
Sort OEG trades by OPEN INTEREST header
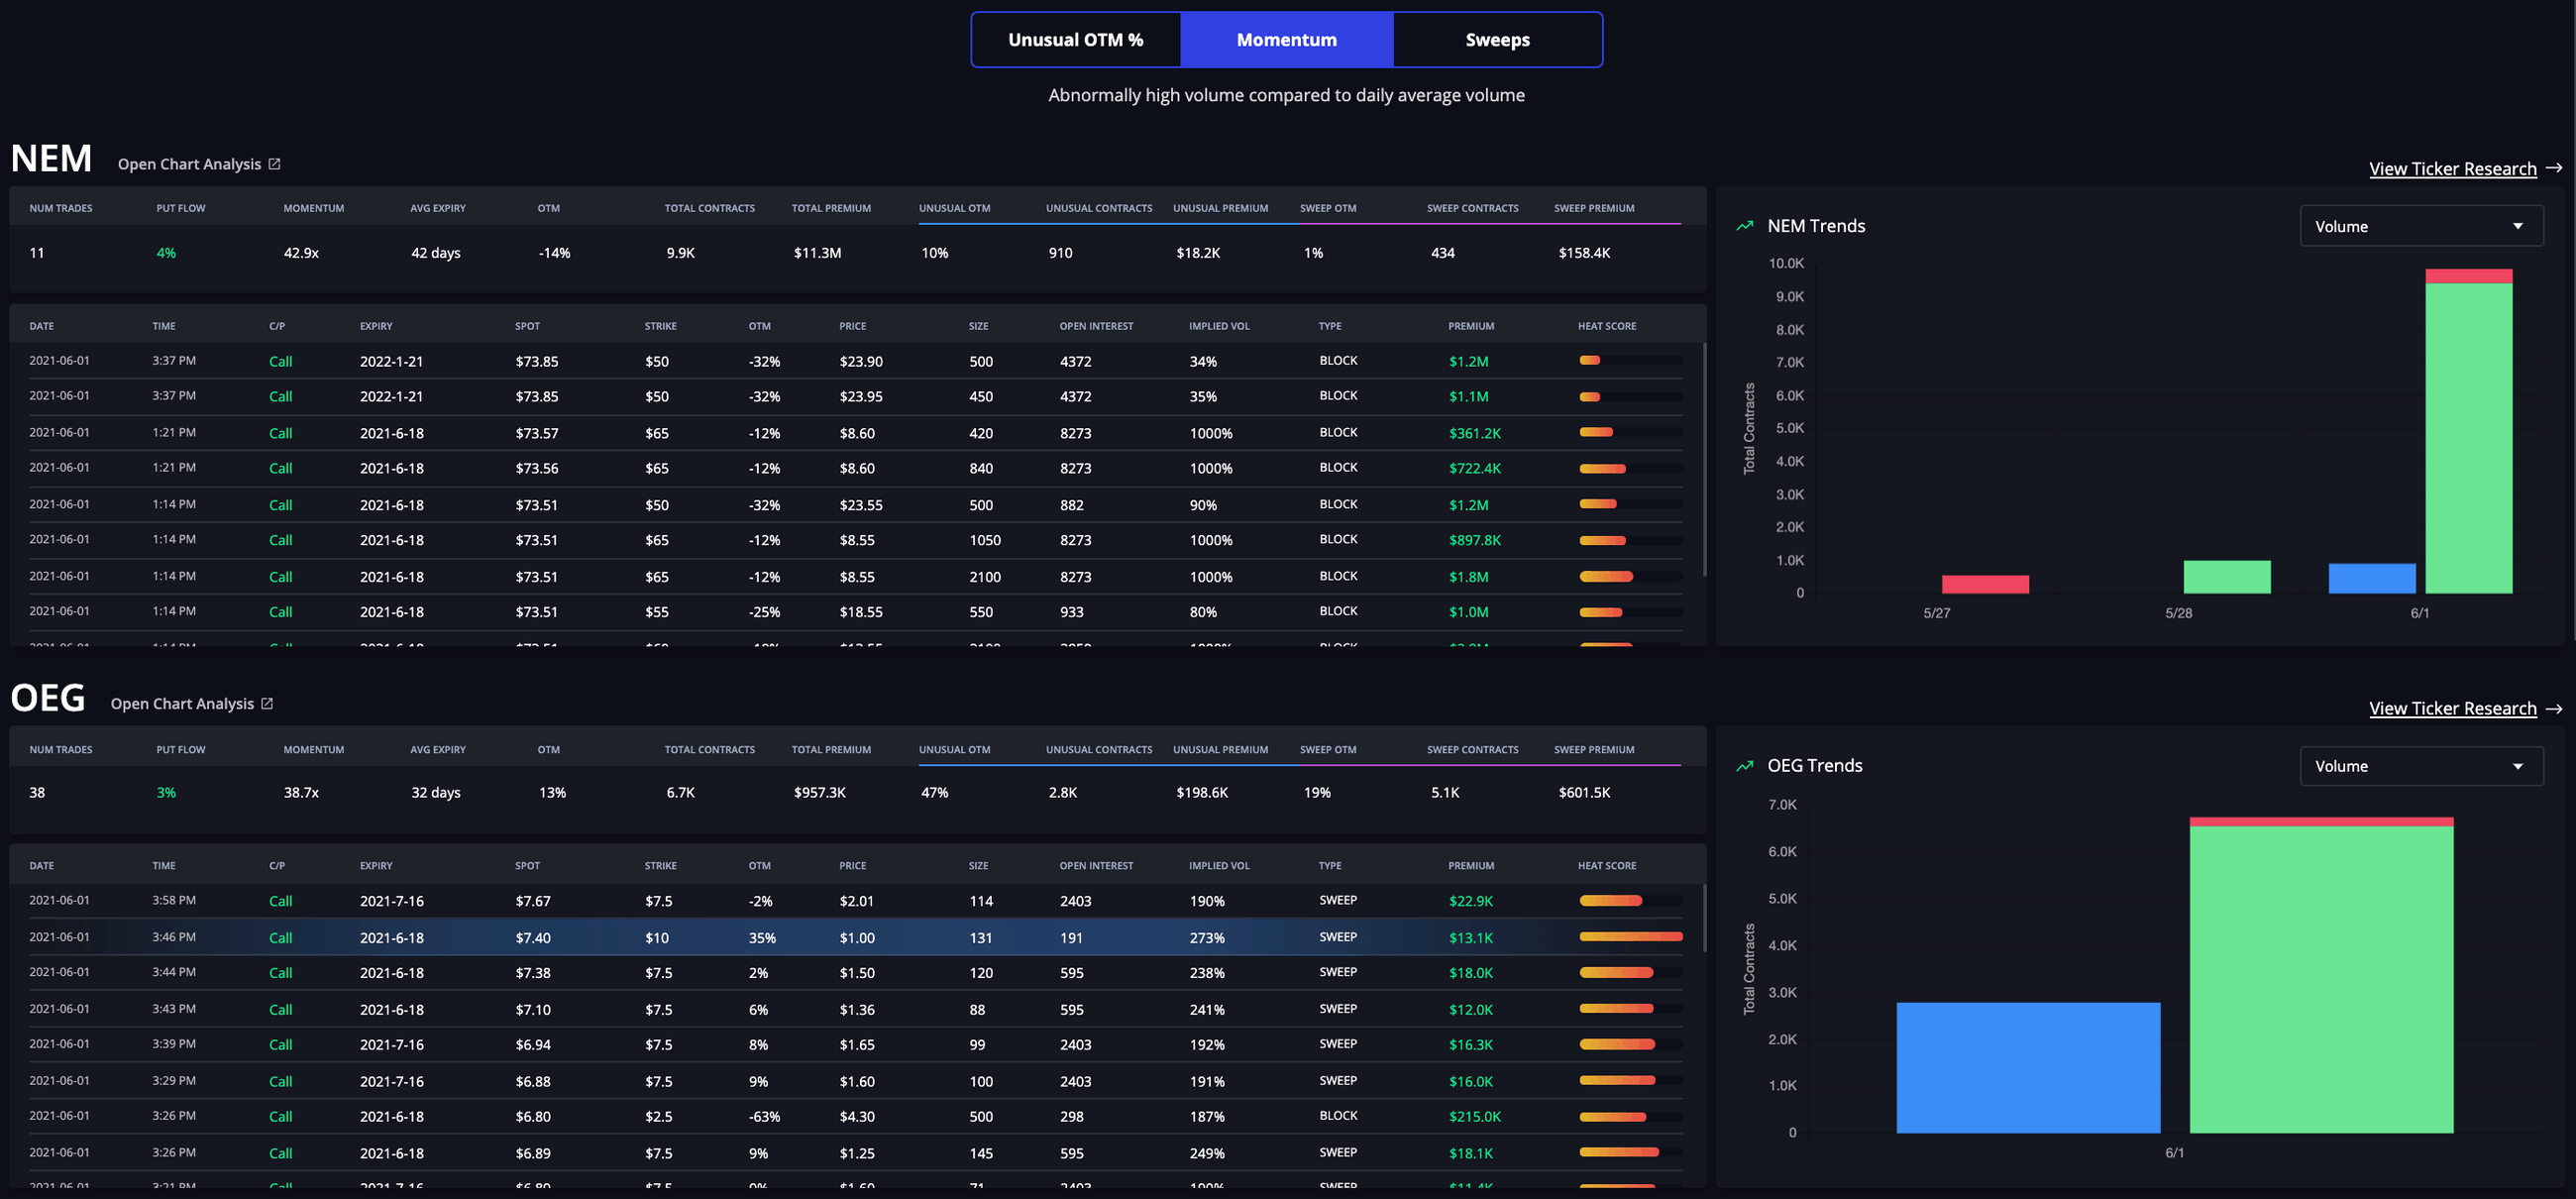click(x=1096, y=866)
